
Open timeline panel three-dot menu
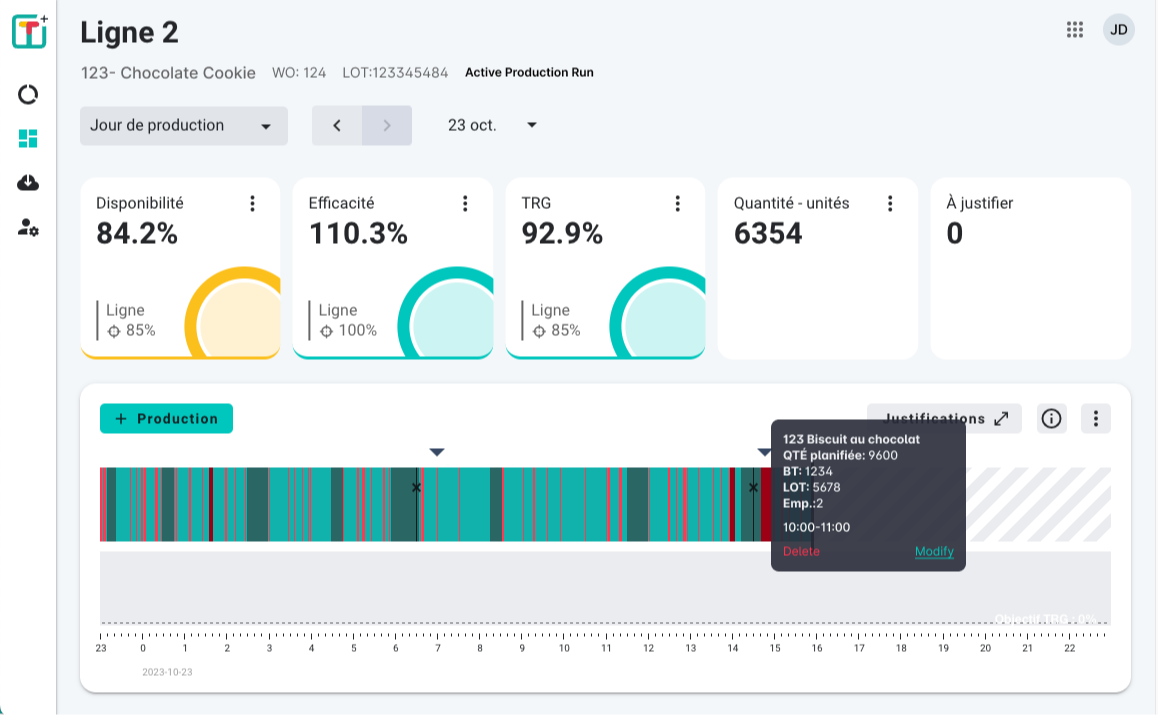tap(1096, 419)
